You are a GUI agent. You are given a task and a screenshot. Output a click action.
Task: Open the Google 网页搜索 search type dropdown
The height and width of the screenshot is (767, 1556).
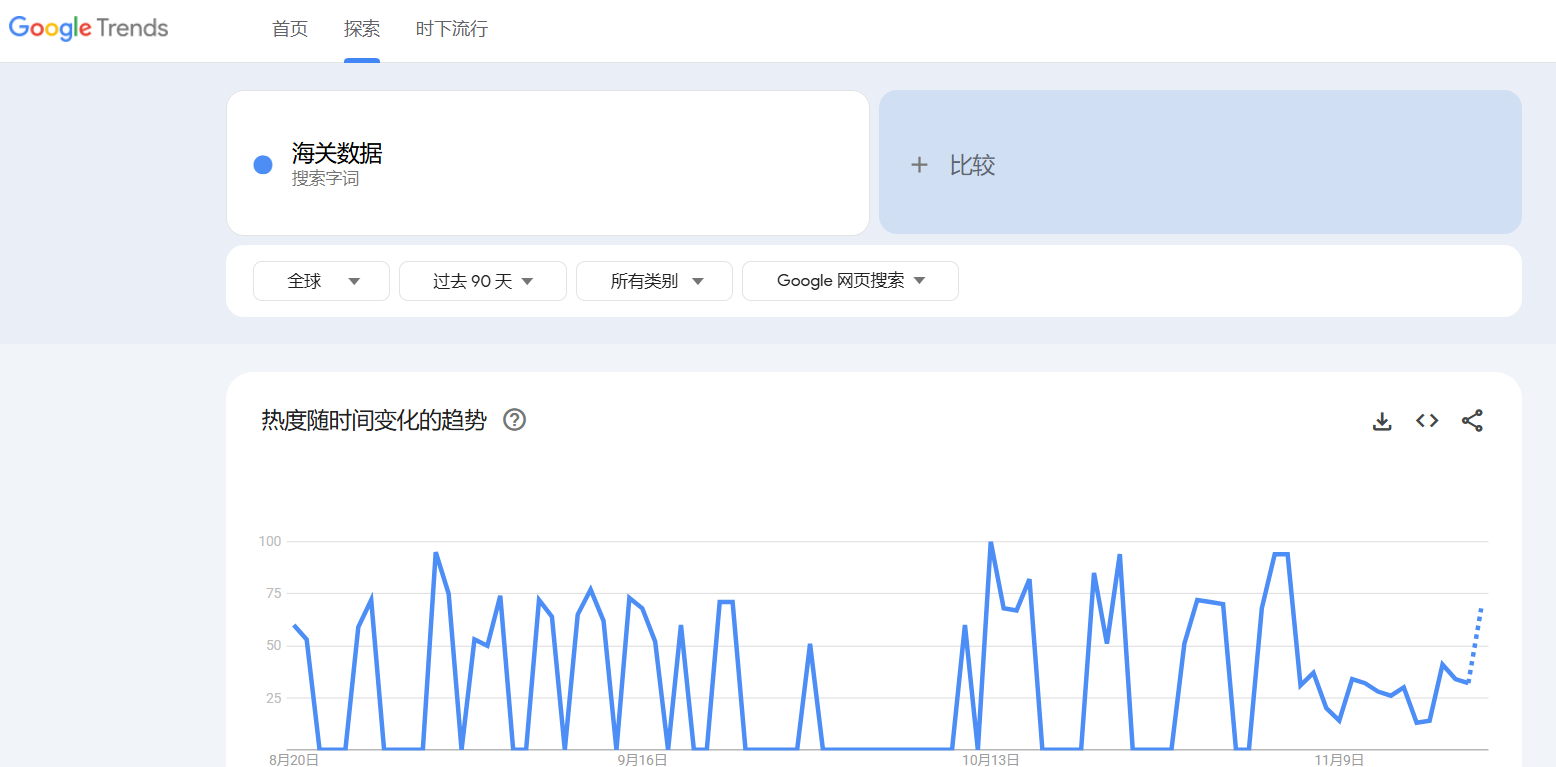(x=850, y=281)
